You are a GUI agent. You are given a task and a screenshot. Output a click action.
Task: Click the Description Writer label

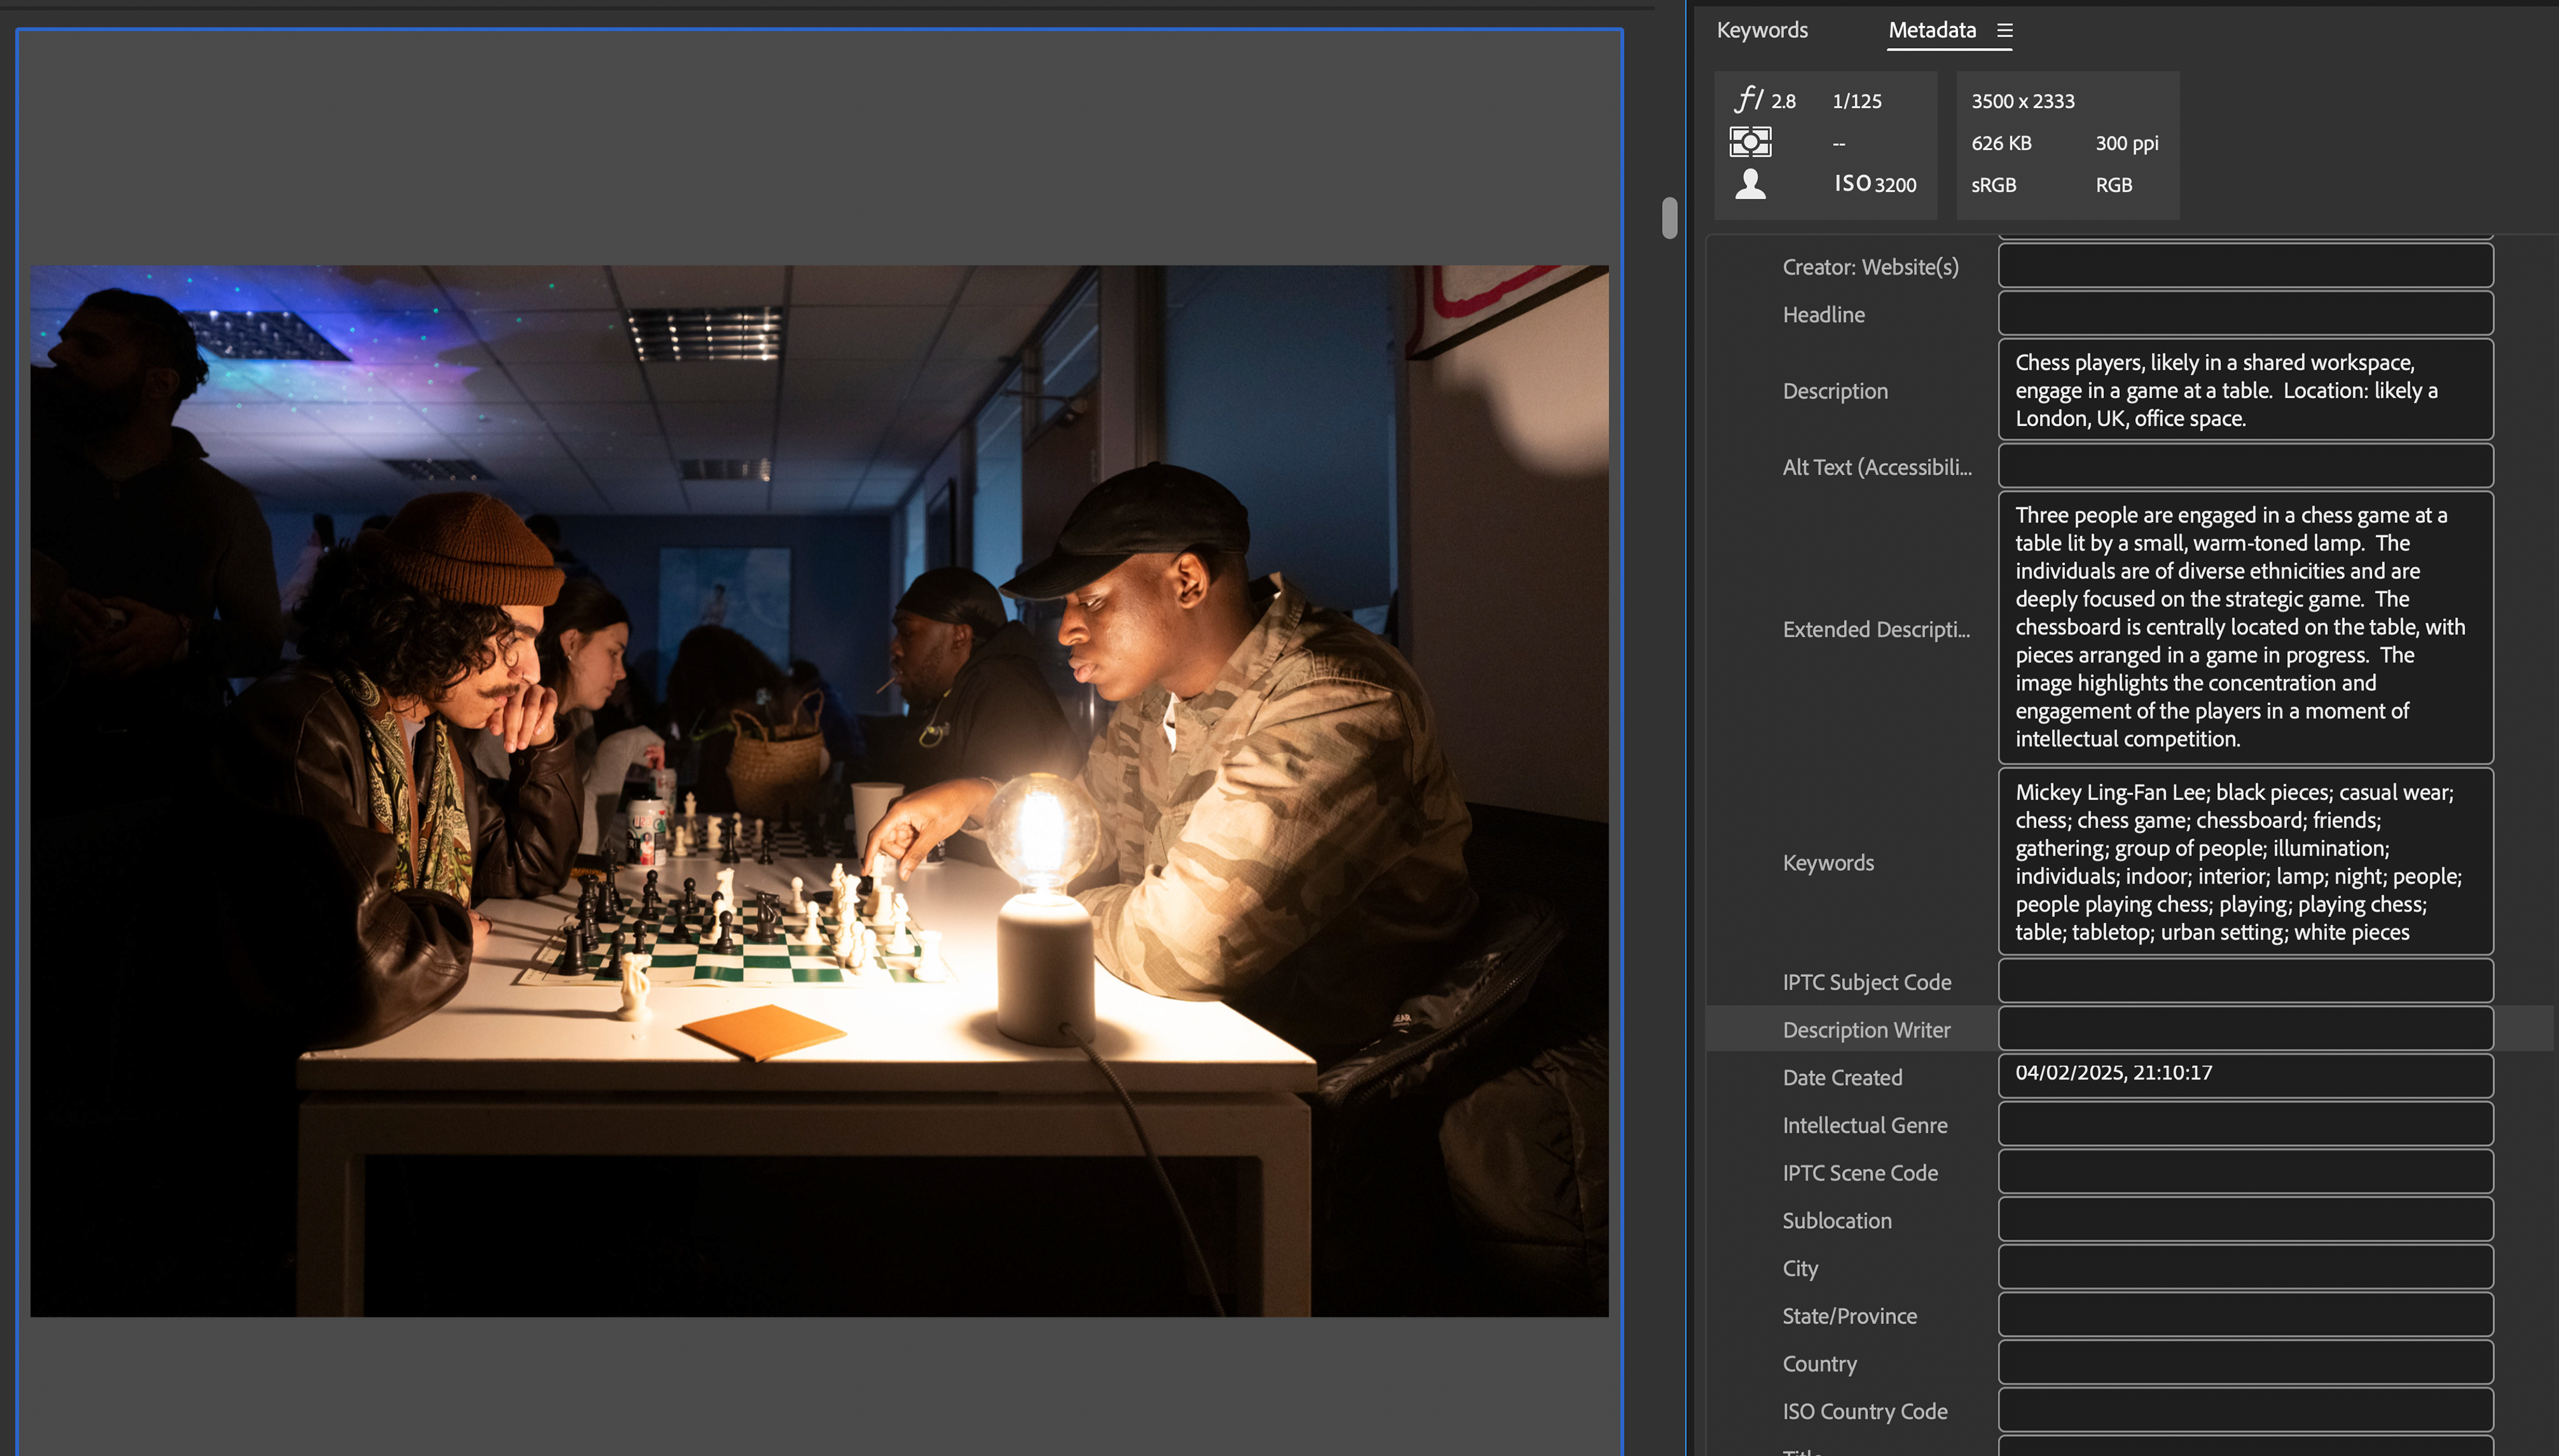point(1866,1029)
